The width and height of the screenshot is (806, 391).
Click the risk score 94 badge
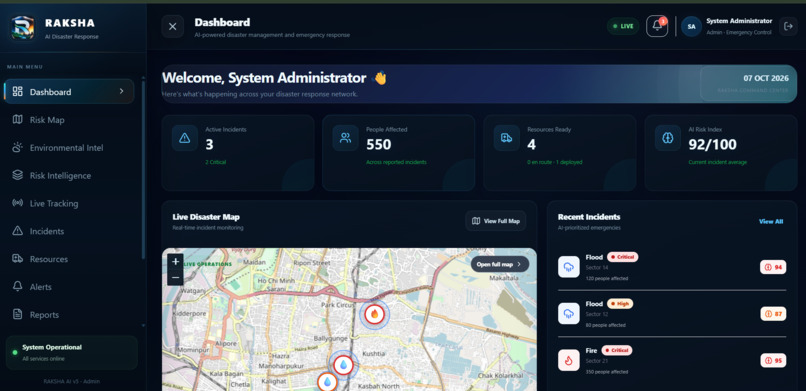click(x=773, y=267)
